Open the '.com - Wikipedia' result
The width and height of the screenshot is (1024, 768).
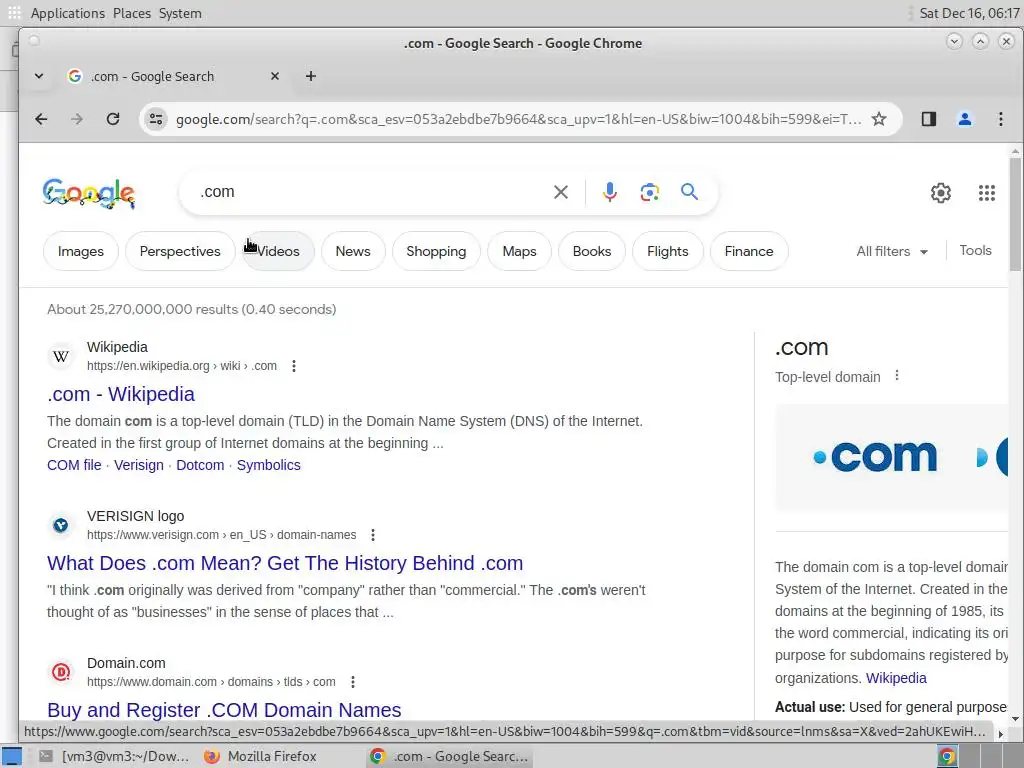[x=121, y=394]
